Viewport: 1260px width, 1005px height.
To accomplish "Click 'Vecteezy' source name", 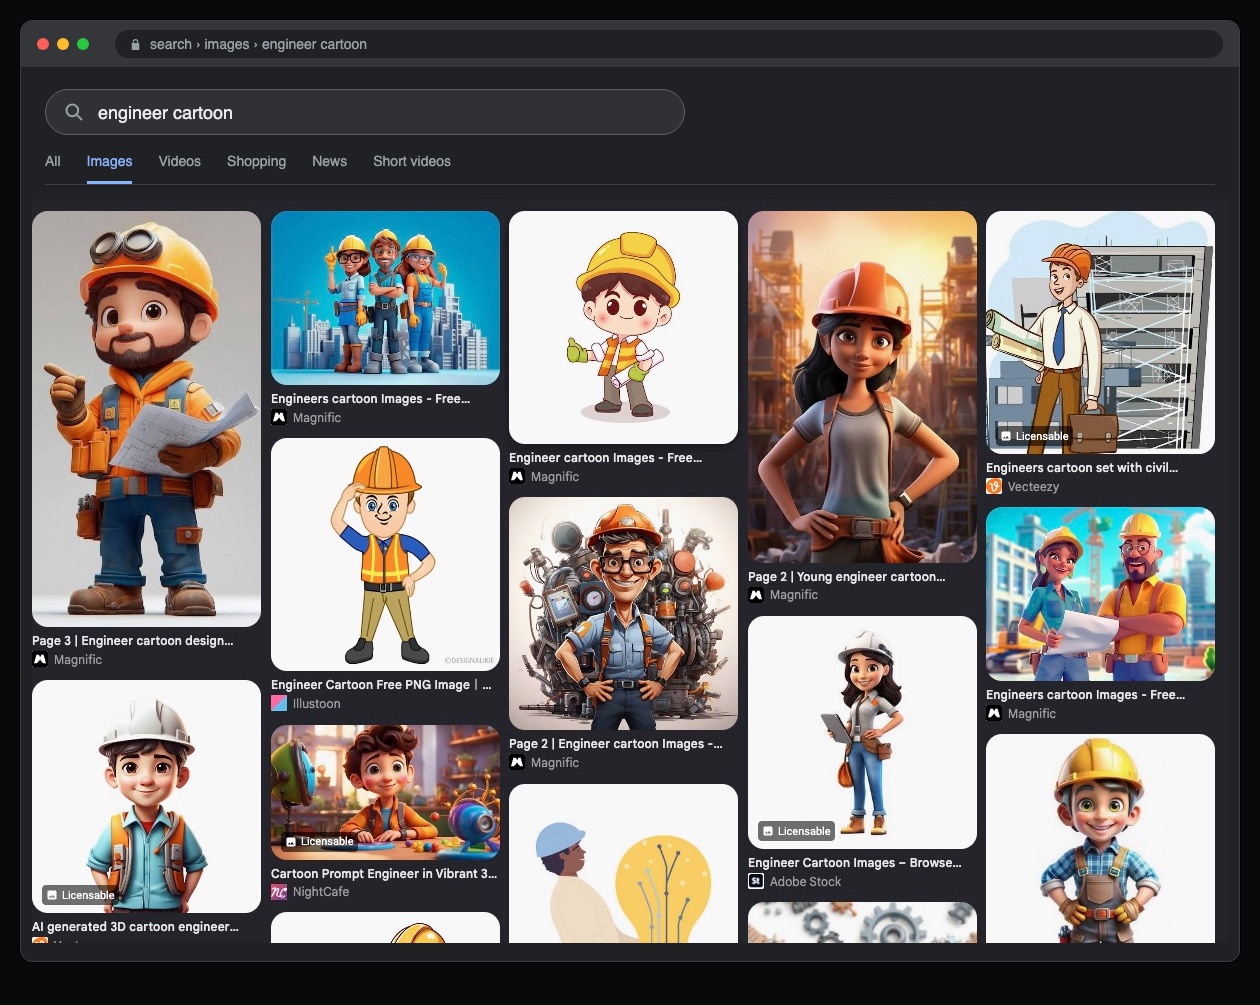I will pyautogui.click(x=1033, y=486).
